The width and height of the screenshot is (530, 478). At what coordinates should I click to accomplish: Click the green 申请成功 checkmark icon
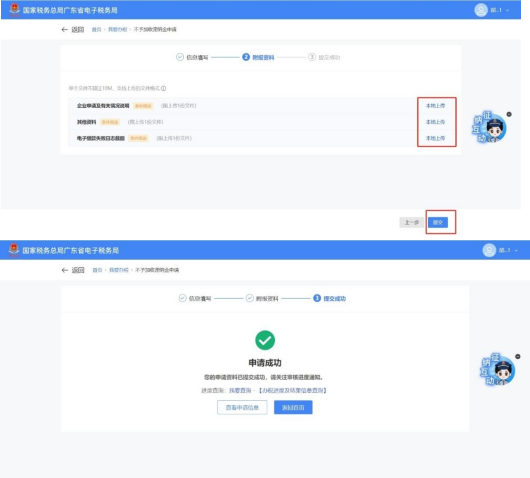pos(265,340)
